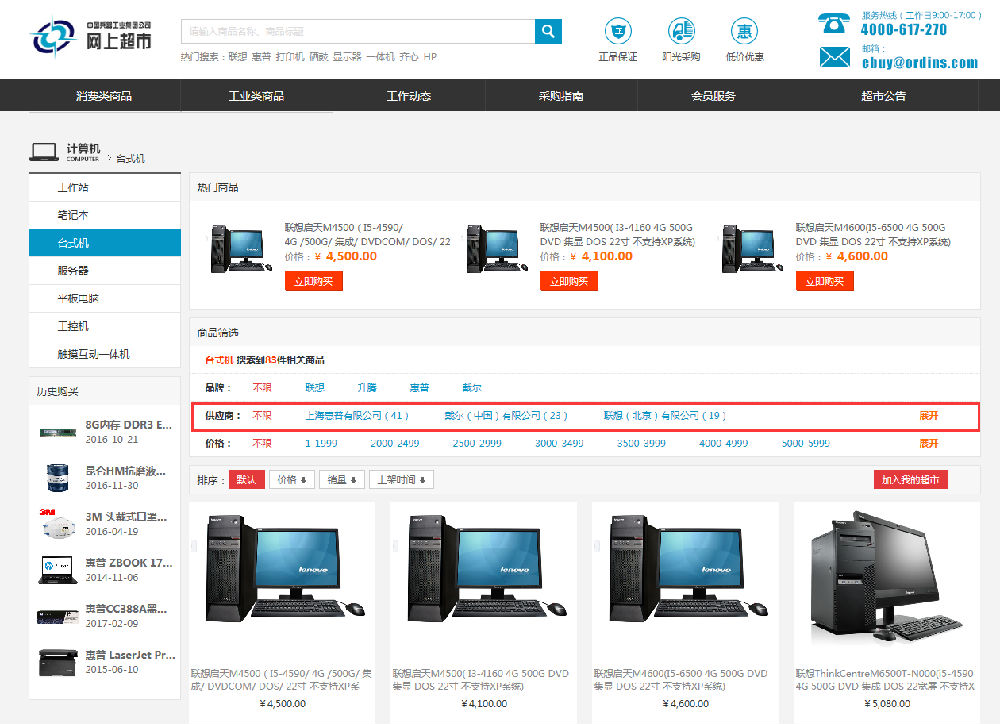
Task: Open the 超市公告 nav menu
Action: pyautogui.click(x=884, y=96)
